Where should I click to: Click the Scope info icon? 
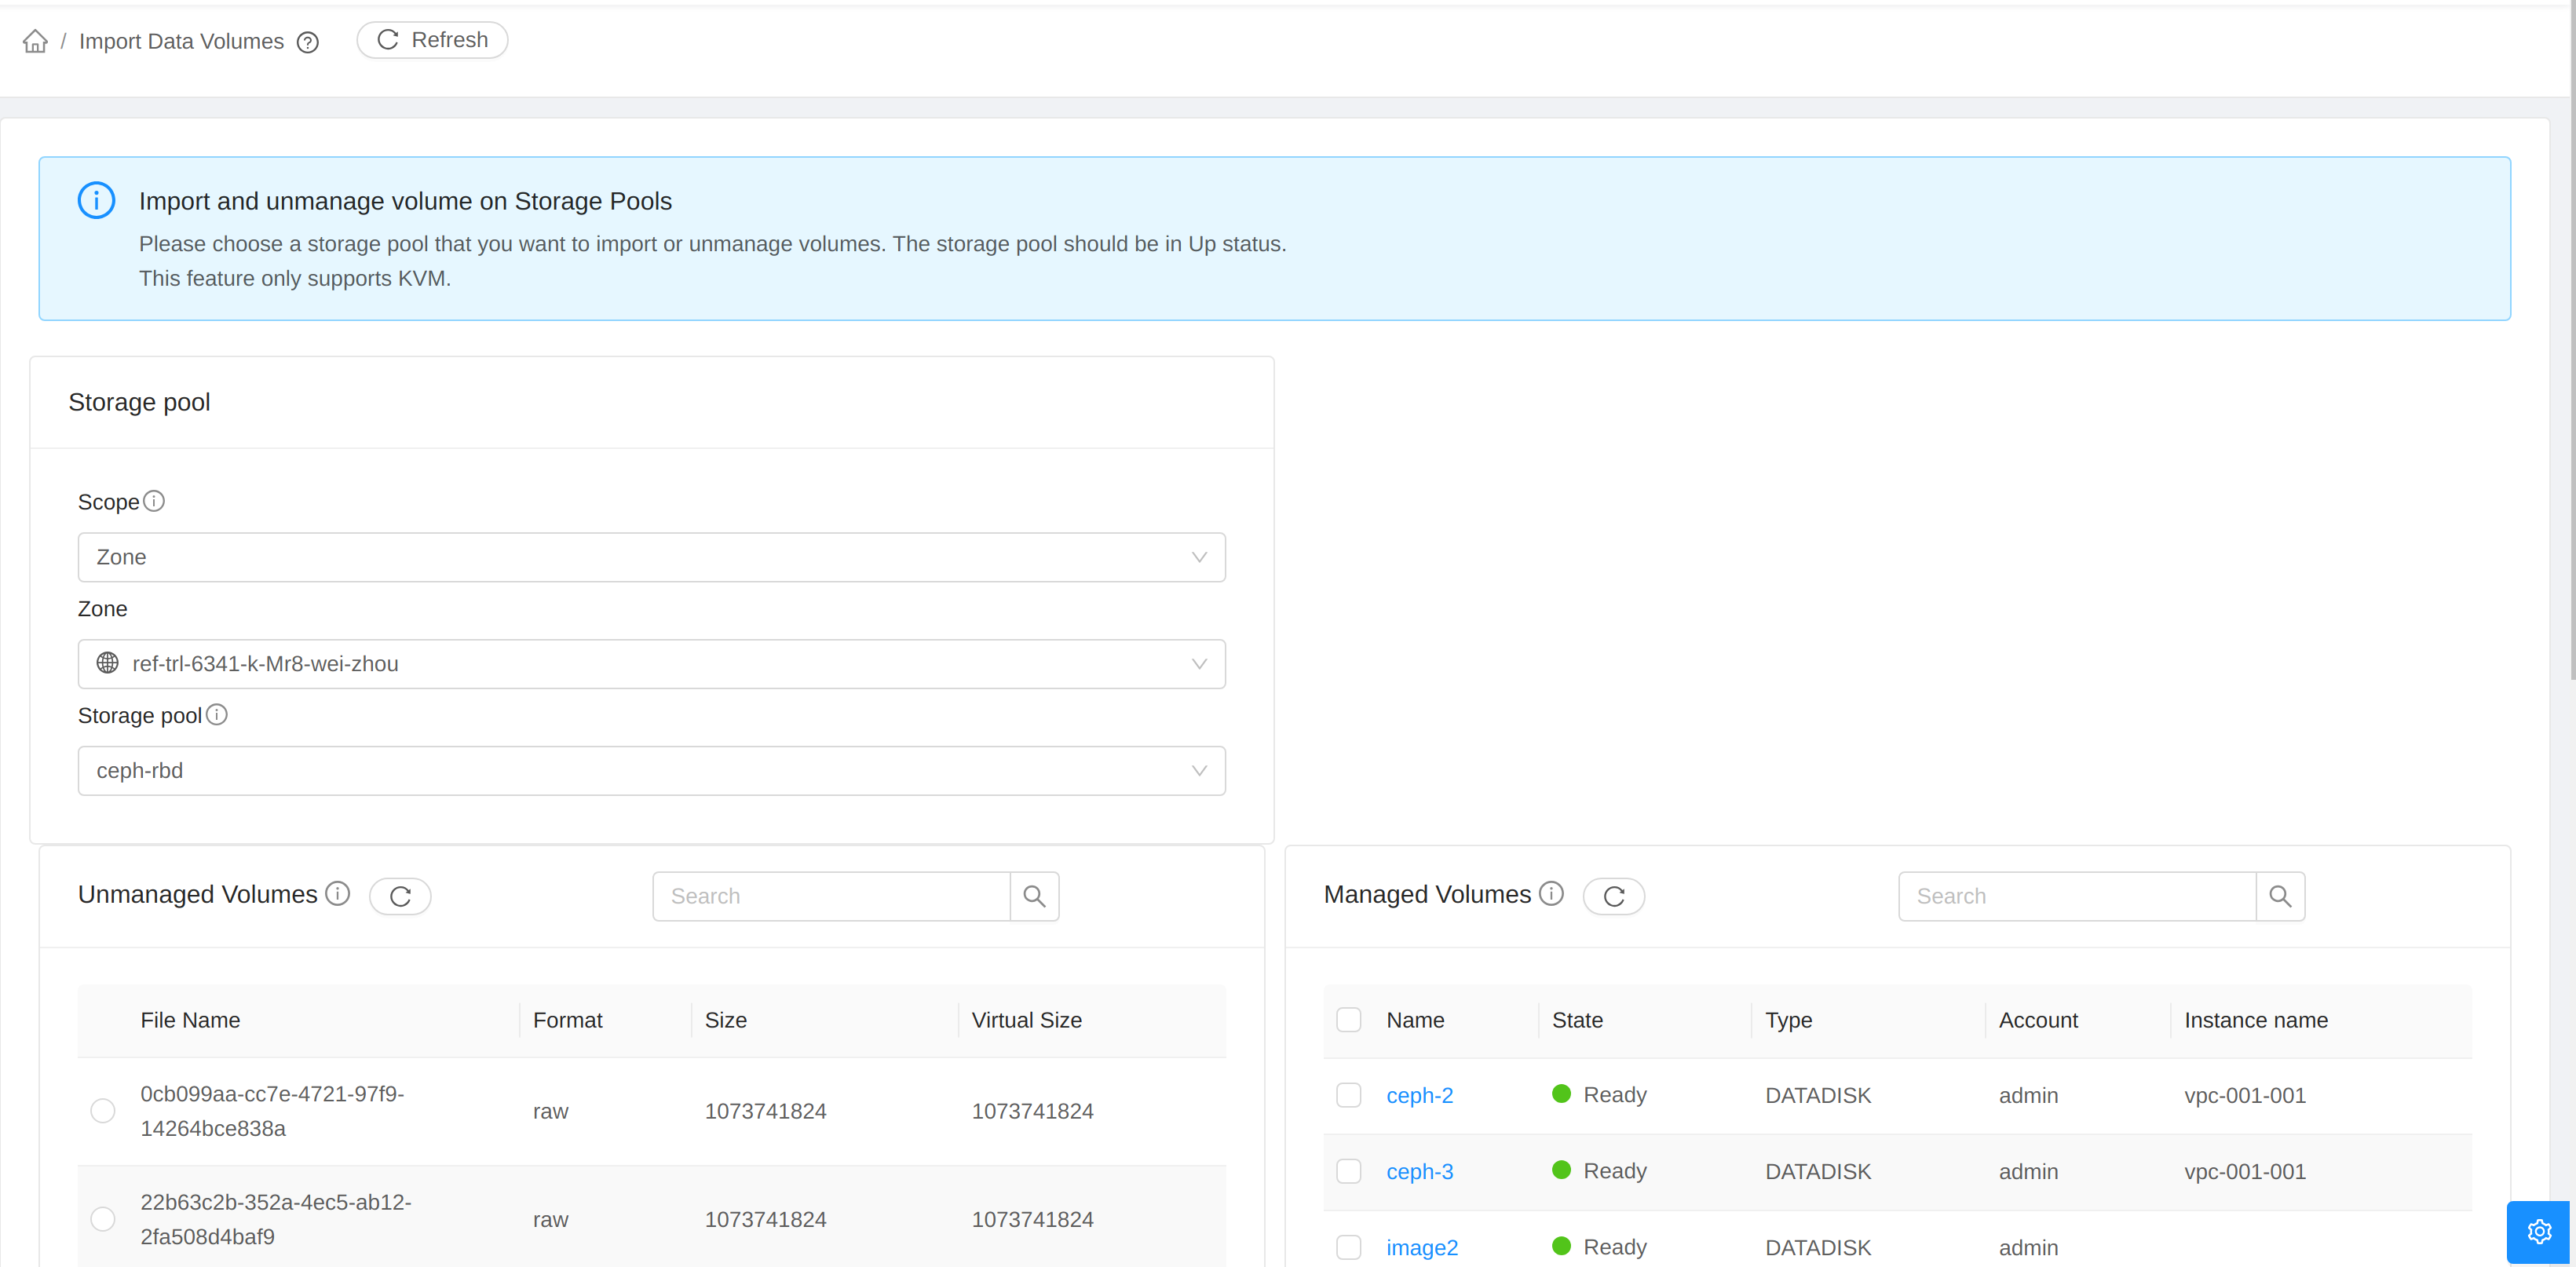154,501
